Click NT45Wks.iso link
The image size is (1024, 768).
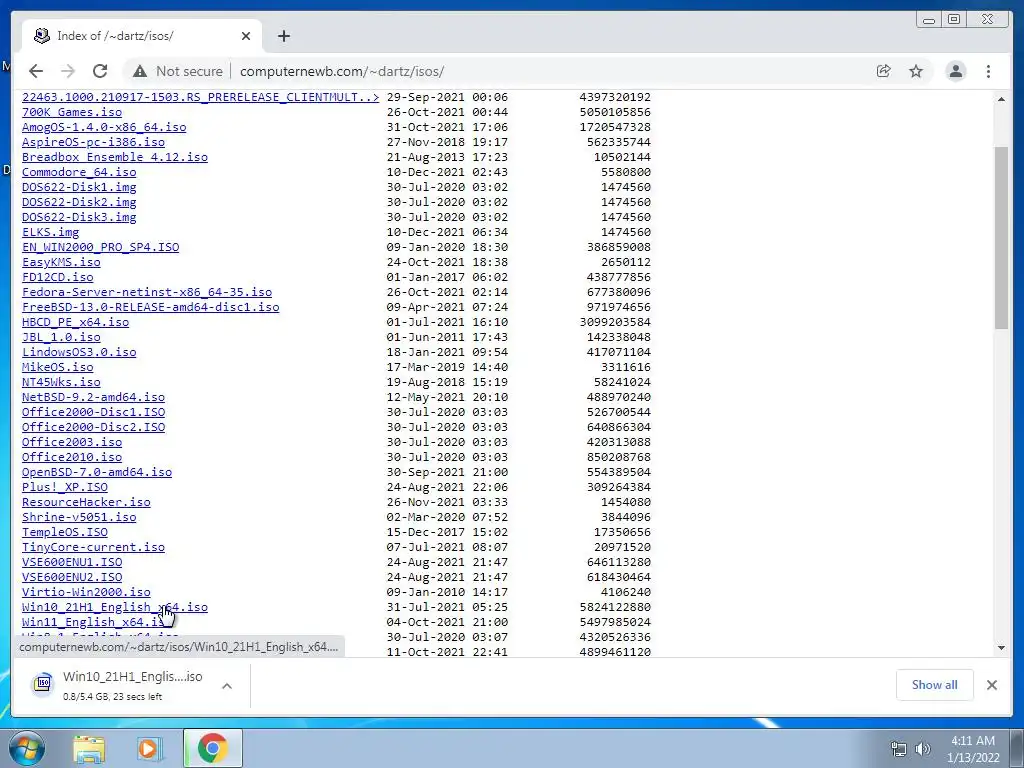point(61,383)
